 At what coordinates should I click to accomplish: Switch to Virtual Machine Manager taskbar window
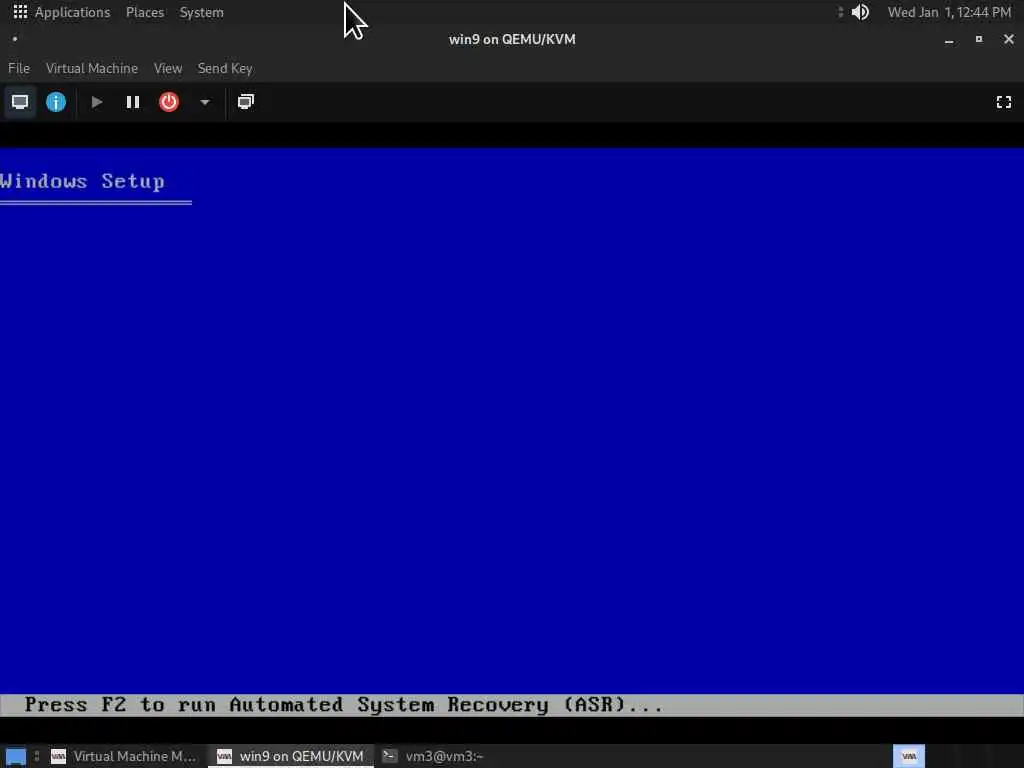(x=124, y=756)
